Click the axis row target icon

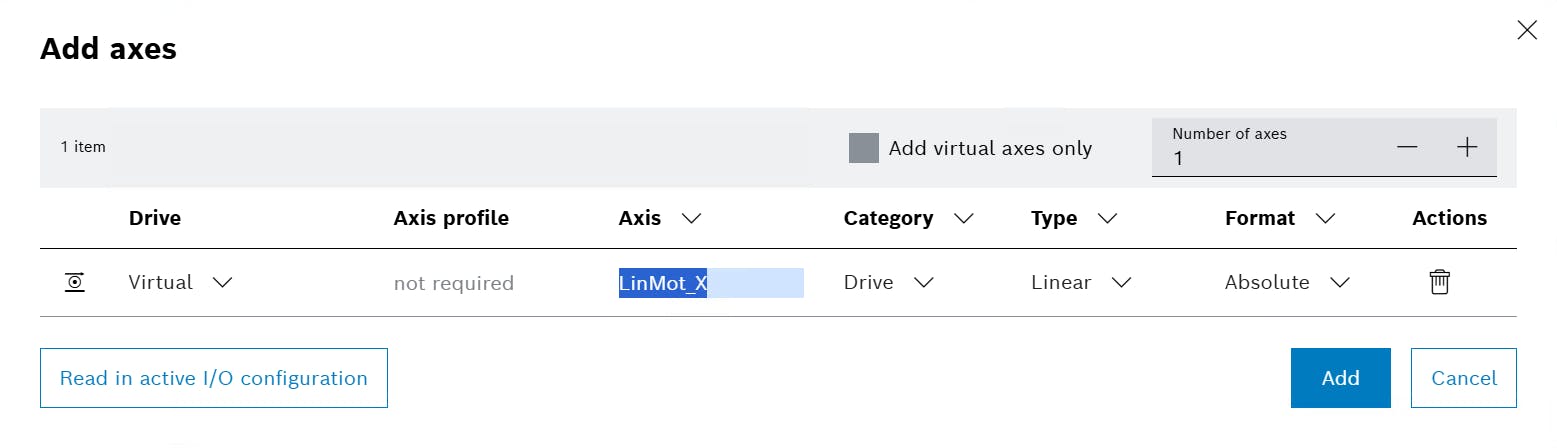click(x=75, y=283)
